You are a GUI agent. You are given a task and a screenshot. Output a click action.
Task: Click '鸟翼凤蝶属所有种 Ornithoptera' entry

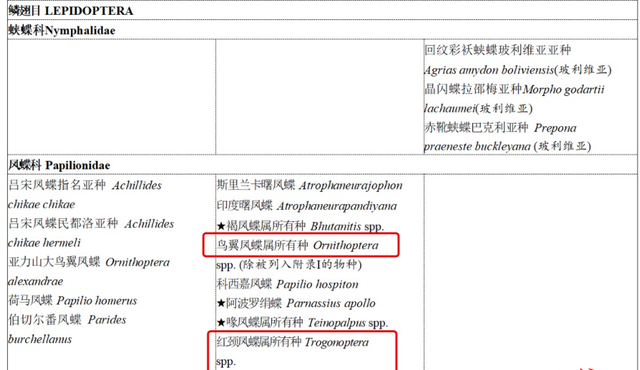[x=298, y=245]
